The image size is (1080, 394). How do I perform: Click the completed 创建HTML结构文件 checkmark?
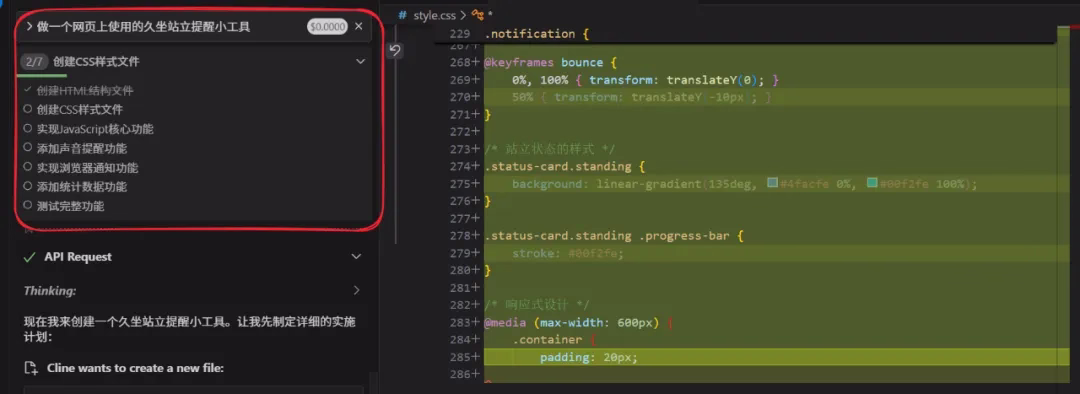(28, 90)
